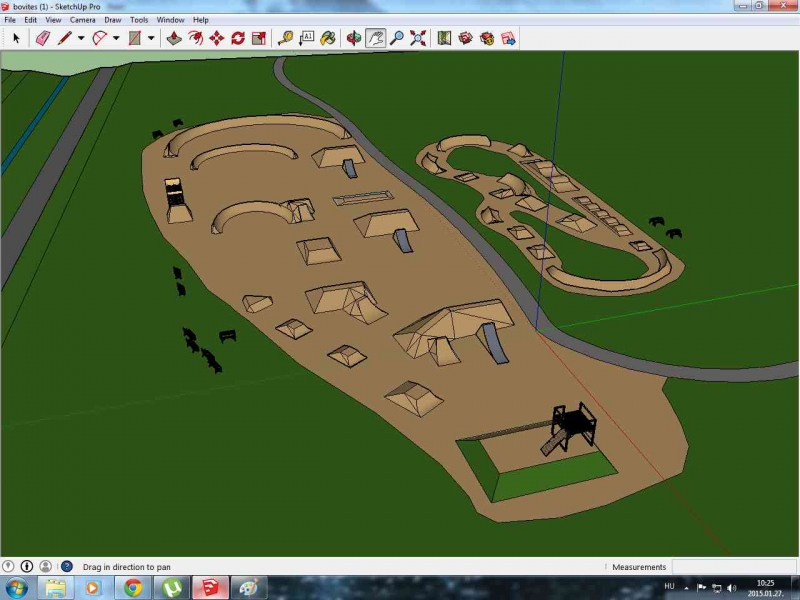Open the Arc tool dropdown arrow

tap(116, 38)
